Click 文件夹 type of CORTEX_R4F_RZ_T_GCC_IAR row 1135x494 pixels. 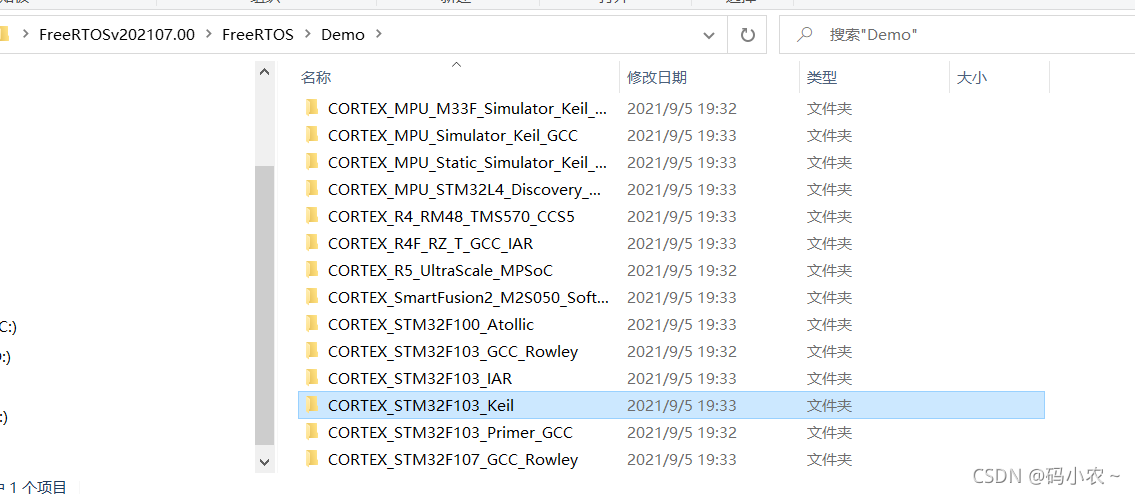830,243
